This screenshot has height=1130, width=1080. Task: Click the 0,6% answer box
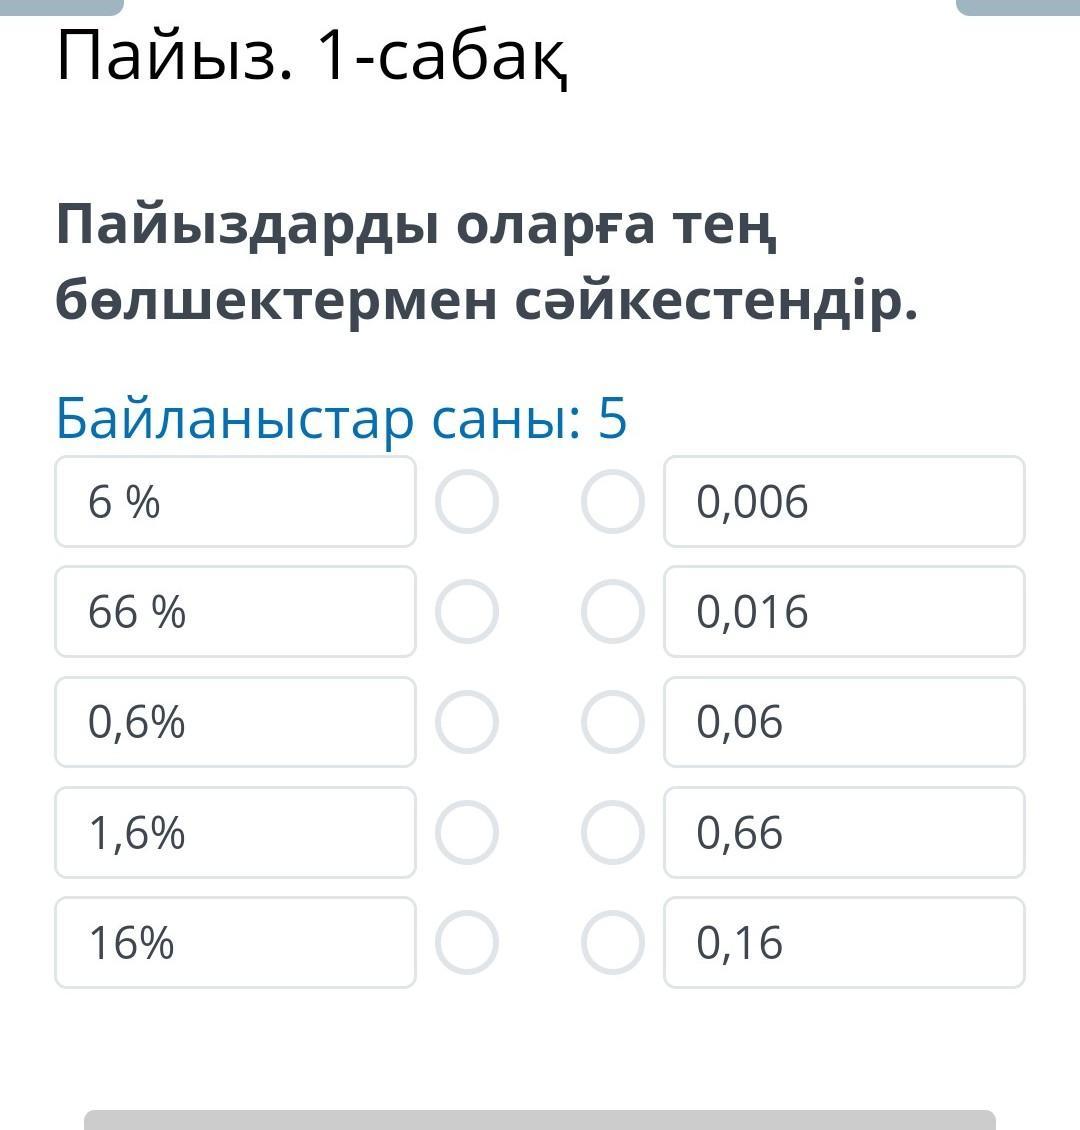click(236, 721)
